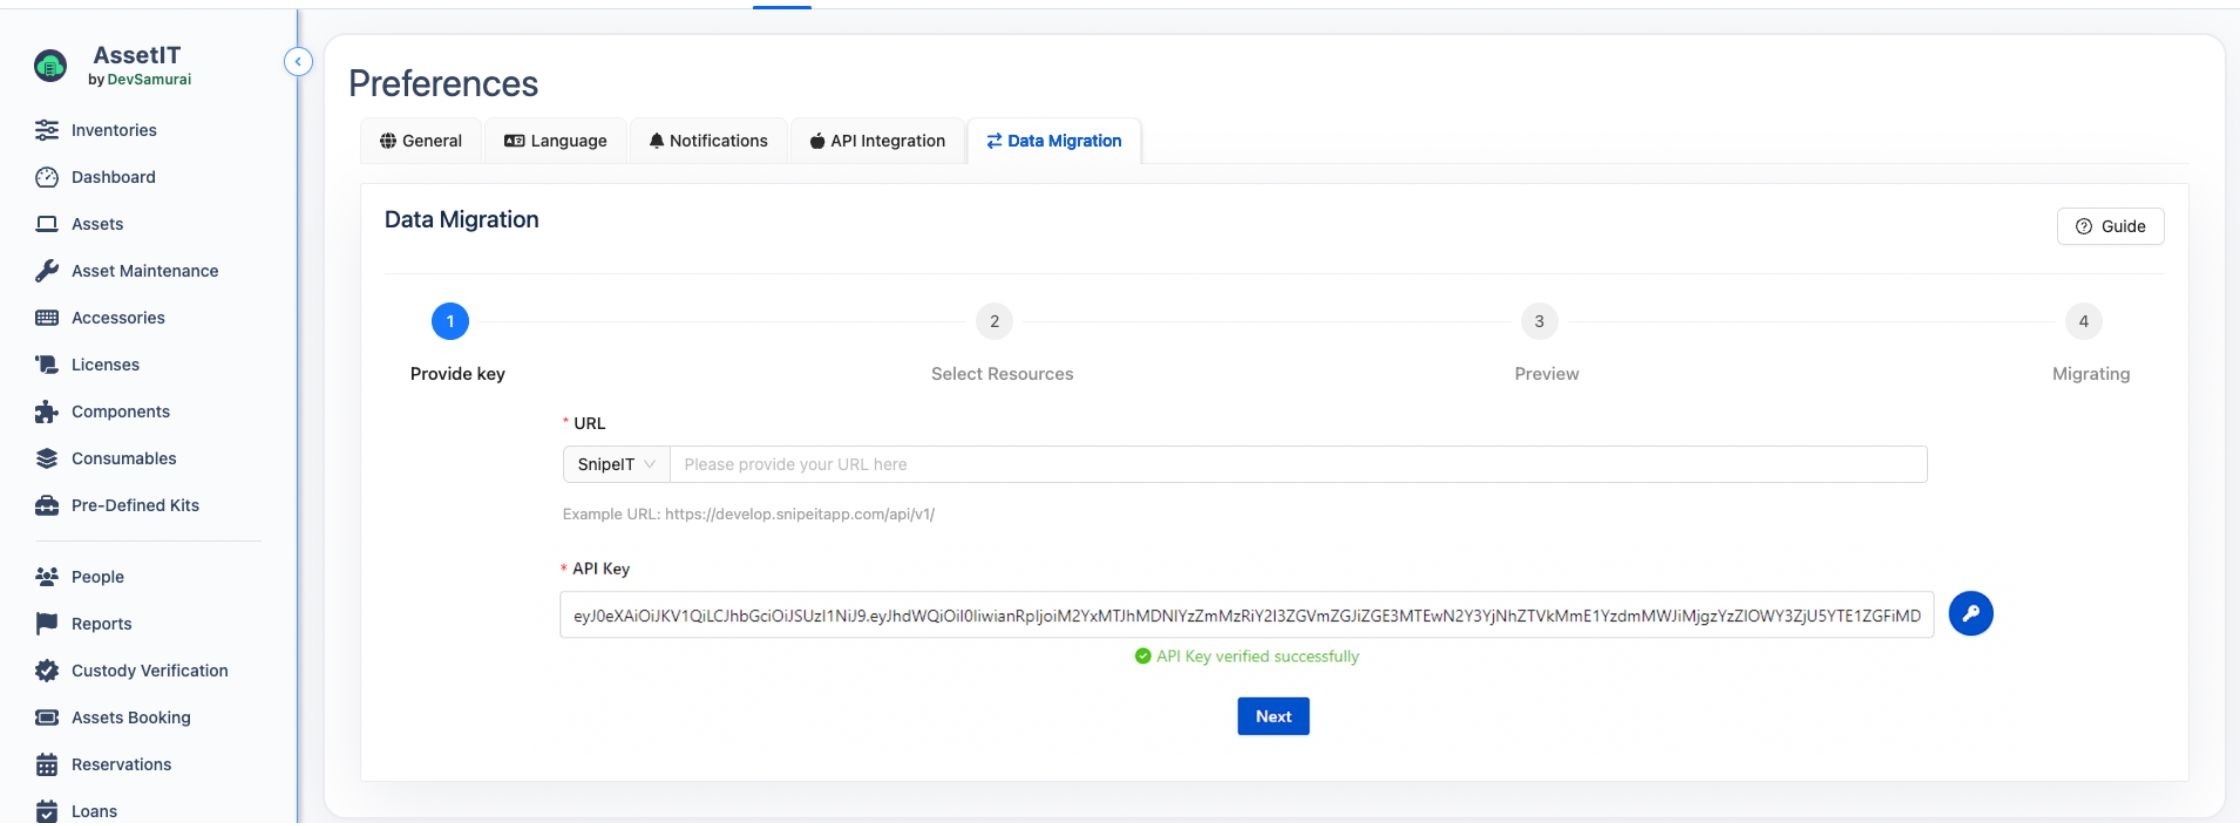
Task: Open Reports using the flag icon
Action: coord(46,624)
